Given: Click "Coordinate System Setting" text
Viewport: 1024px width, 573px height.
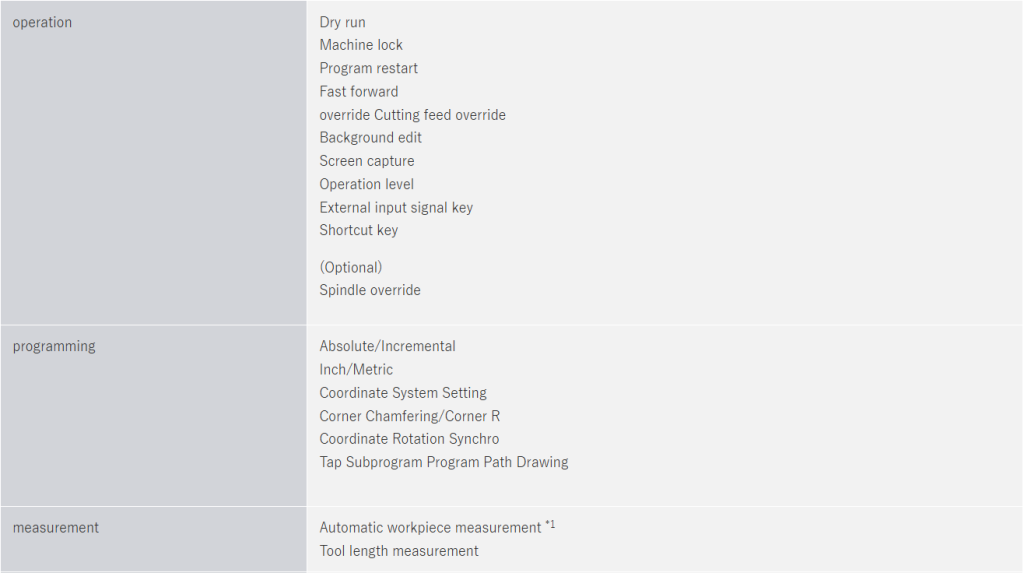Looking at the screenshot, I should click(x=403, y=393).
